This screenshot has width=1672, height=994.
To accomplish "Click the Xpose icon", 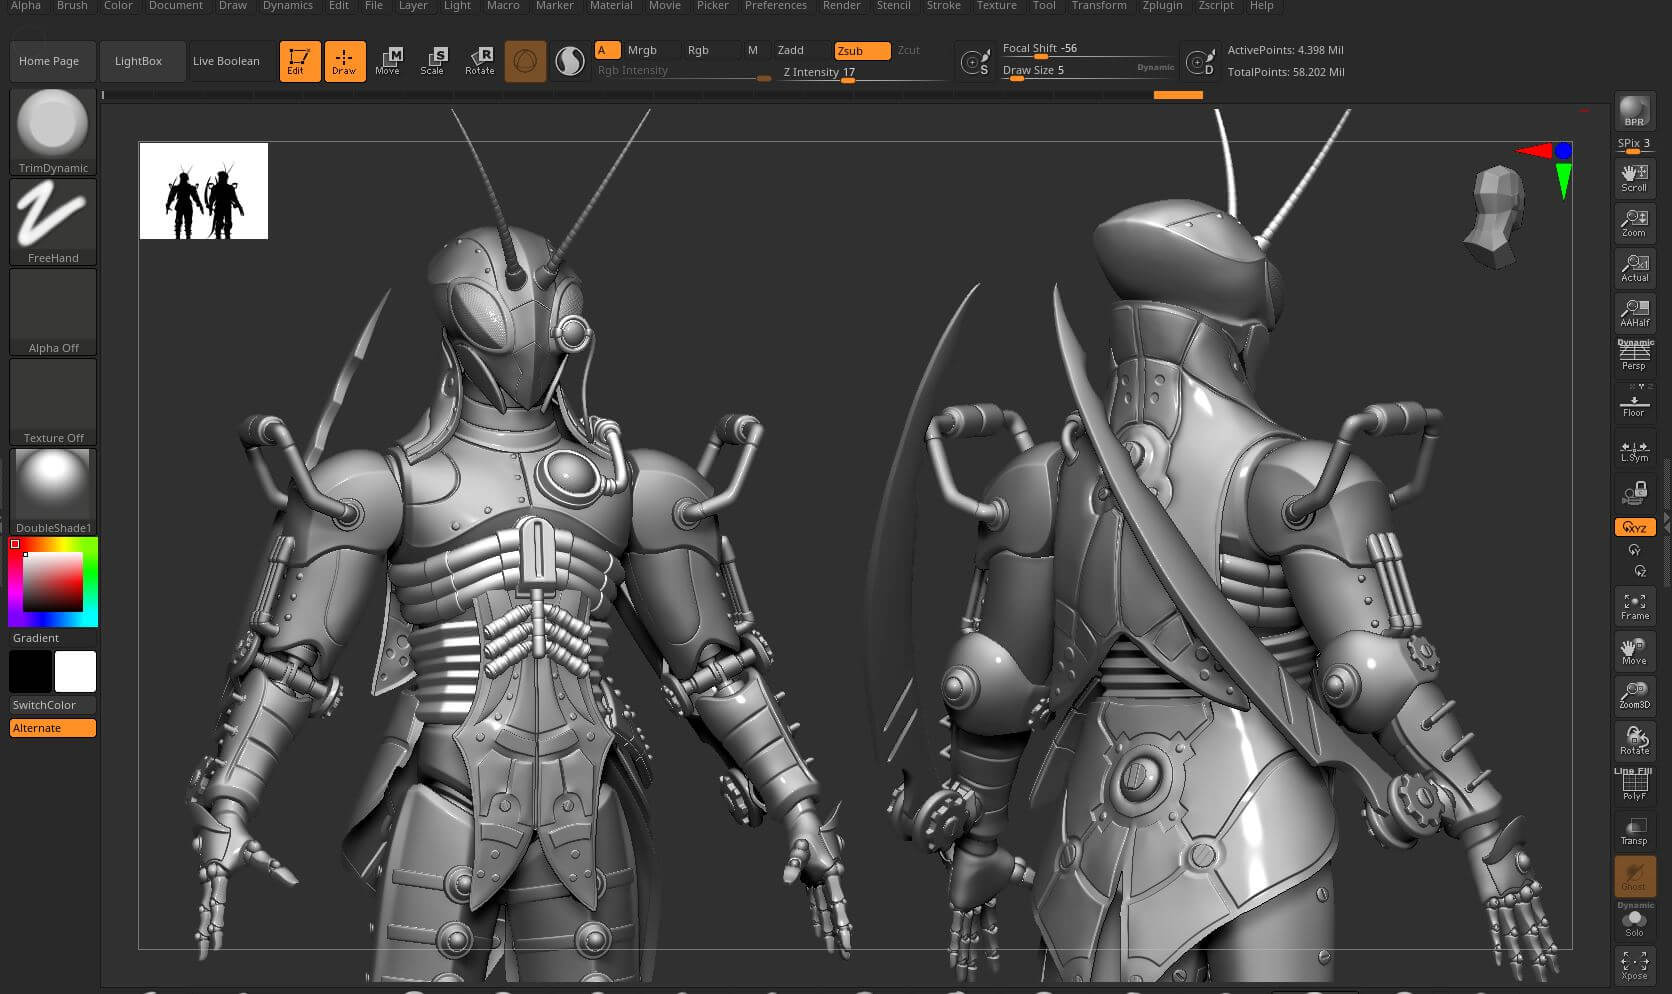I will click(x=1634, y=965).
